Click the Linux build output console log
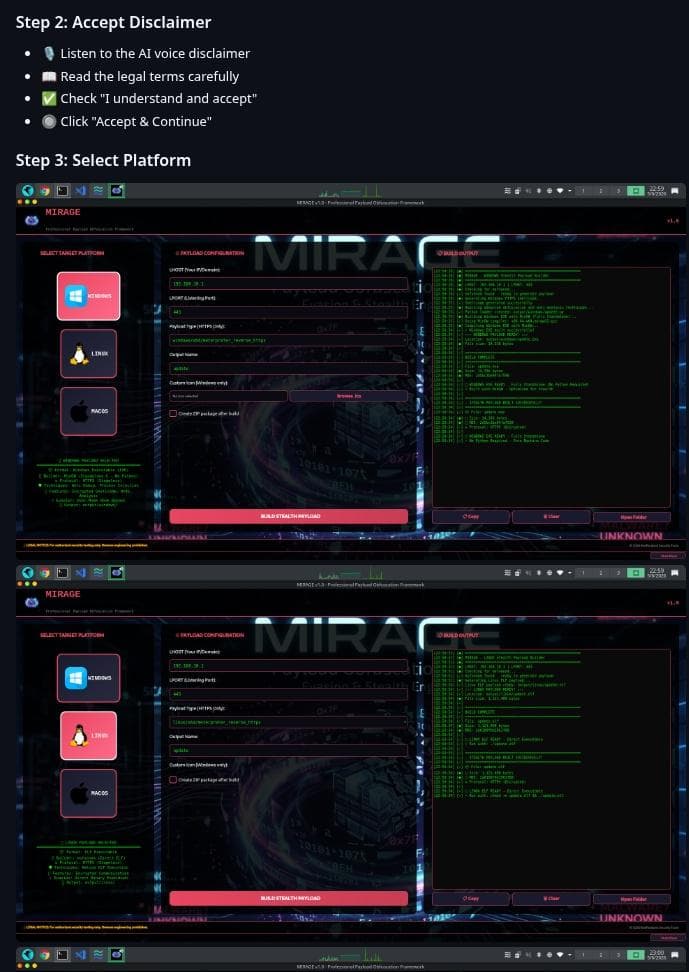 tap(551, 769)
